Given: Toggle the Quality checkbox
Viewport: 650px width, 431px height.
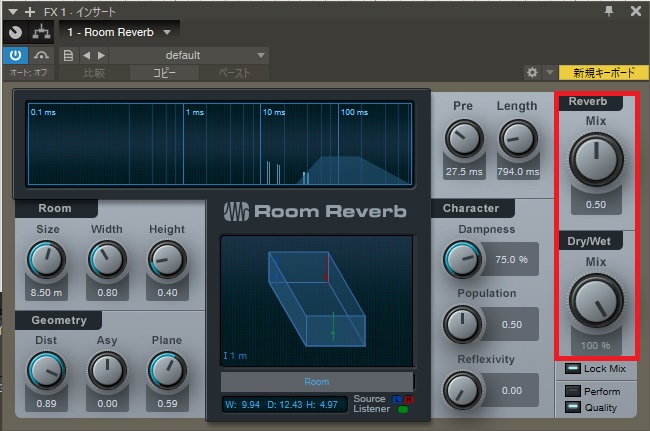Looking at the screenshot, I should click(572, 407).
